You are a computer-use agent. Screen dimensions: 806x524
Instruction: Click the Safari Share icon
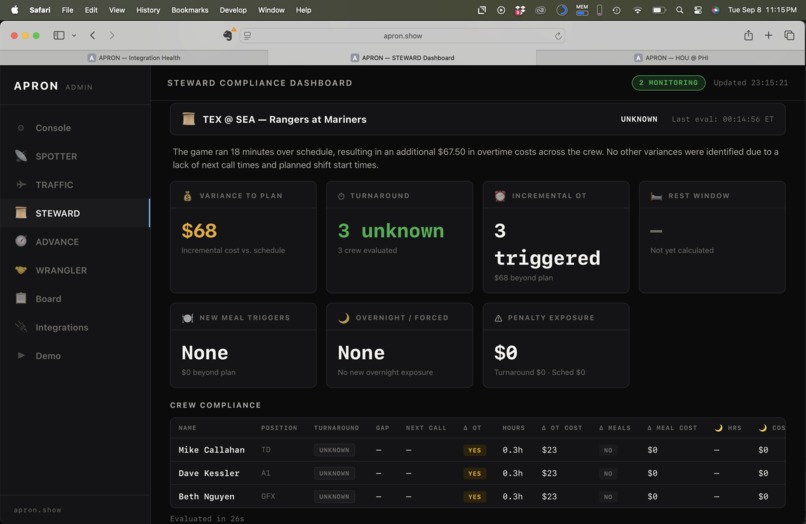[x=748, y=35]
